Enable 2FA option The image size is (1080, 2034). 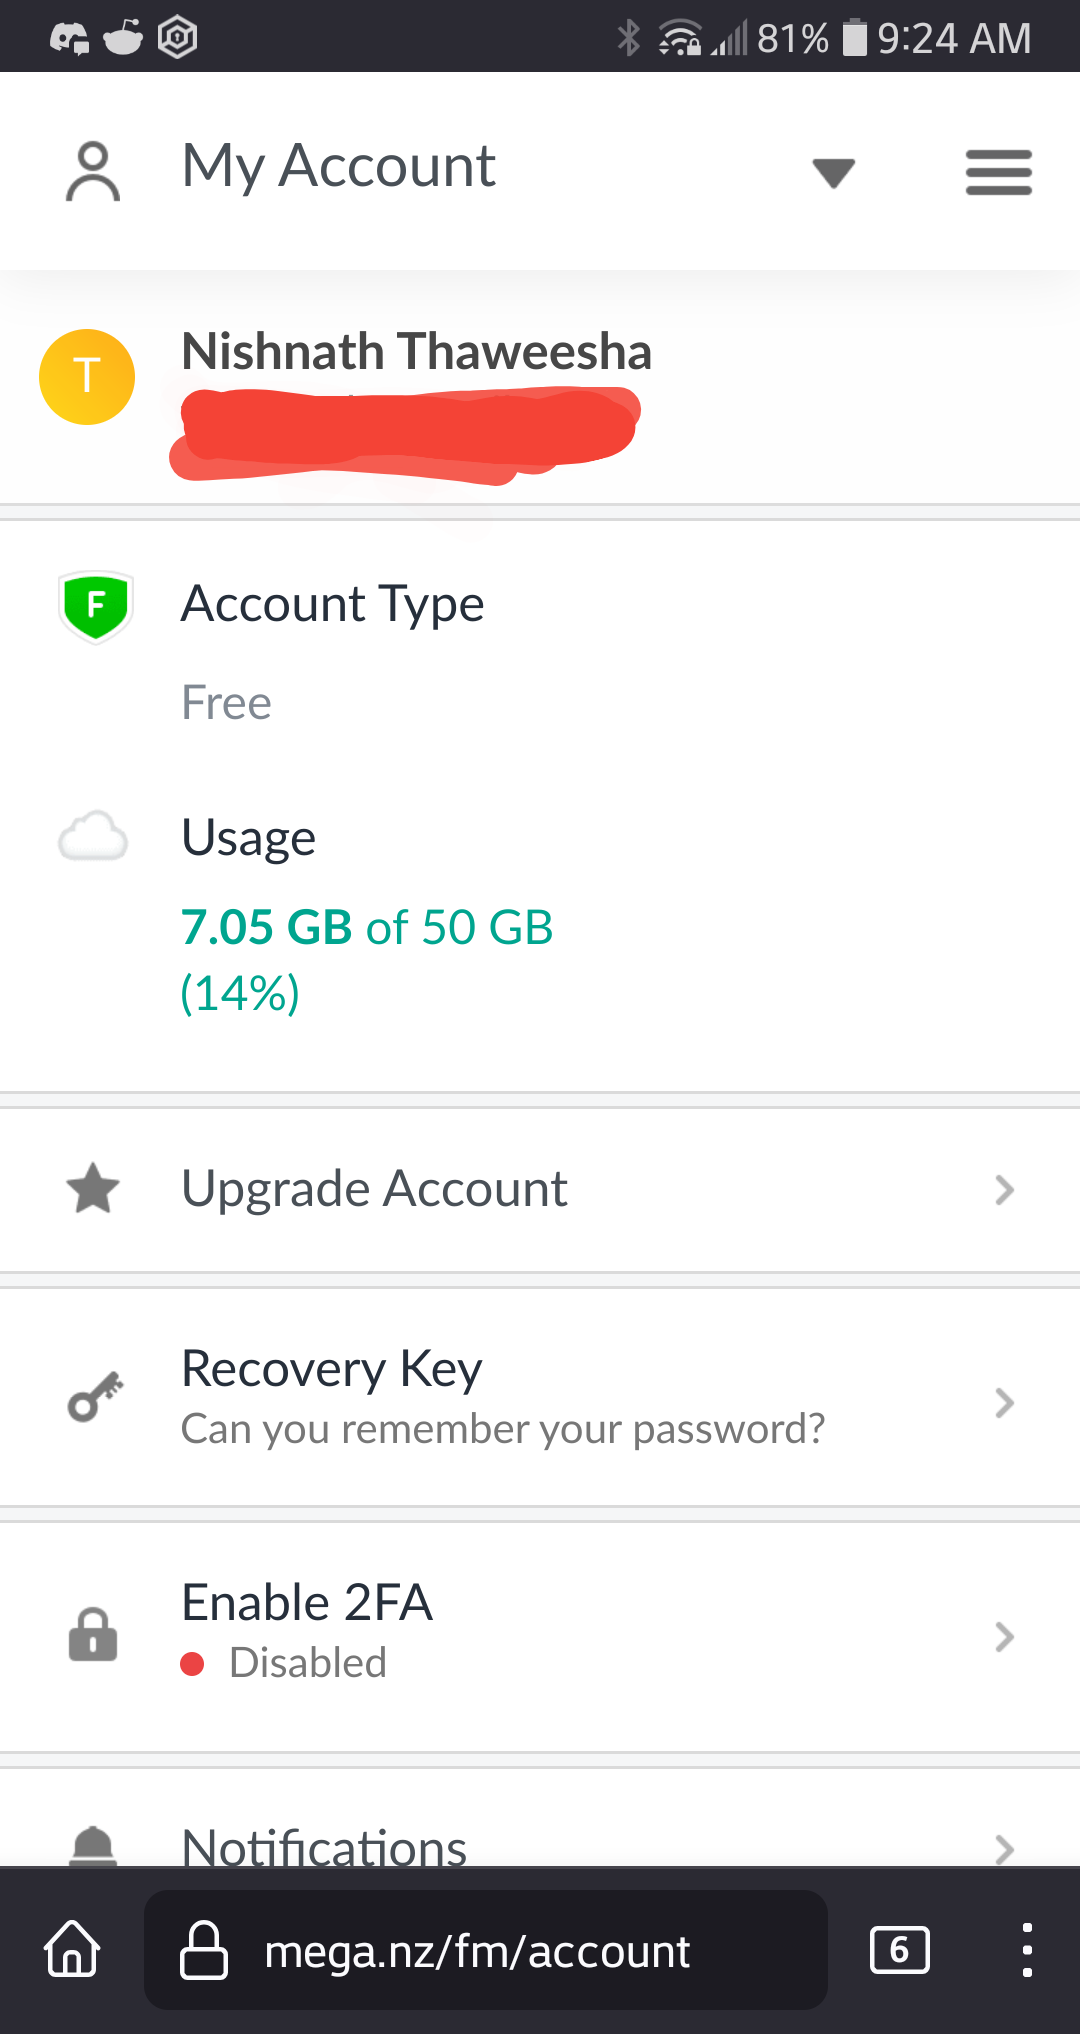[540, 1636]
